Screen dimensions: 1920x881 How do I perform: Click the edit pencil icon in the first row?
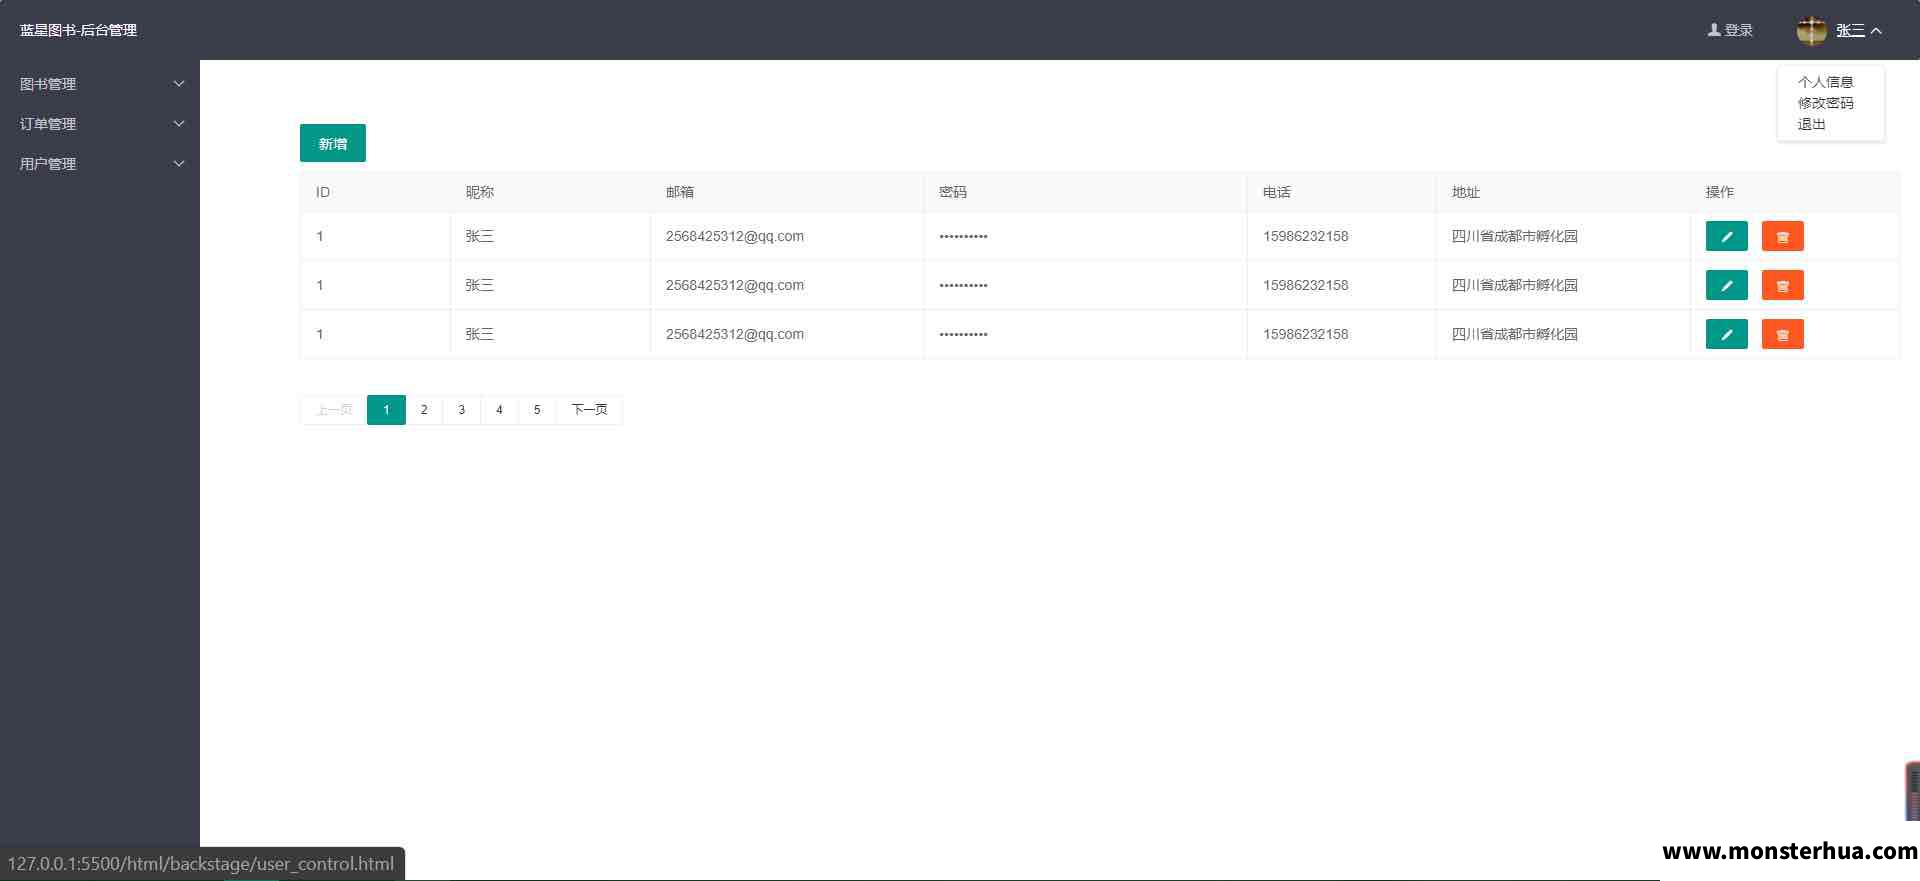(x=1726, y=236)
